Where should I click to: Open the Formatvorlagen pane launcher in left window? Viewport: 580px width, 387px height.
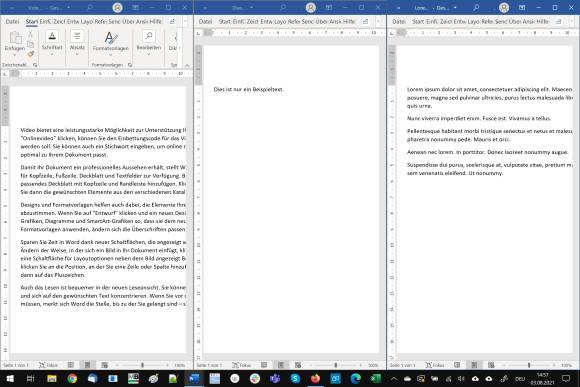coord(130,65)
